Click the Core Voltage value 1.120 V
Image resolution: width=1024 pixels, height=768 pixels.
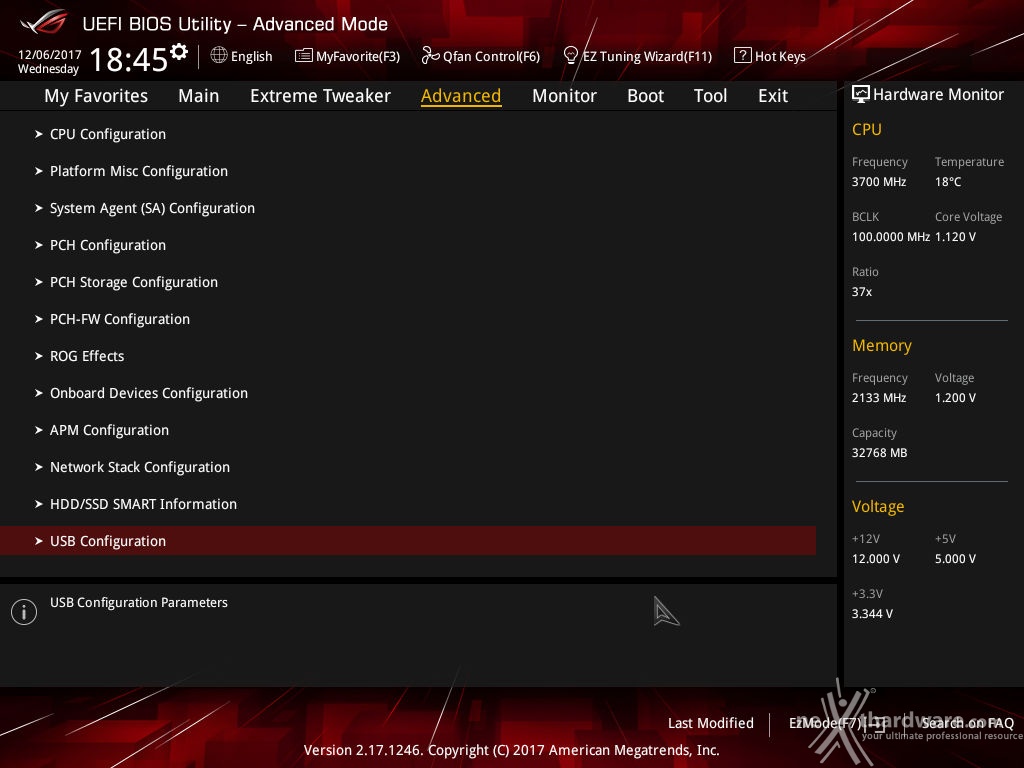coord(955,236)
